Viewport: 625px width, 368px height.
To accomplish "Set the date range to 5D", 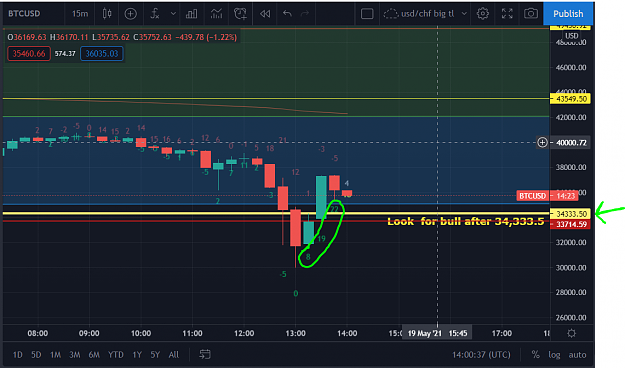I will [36, 354].
